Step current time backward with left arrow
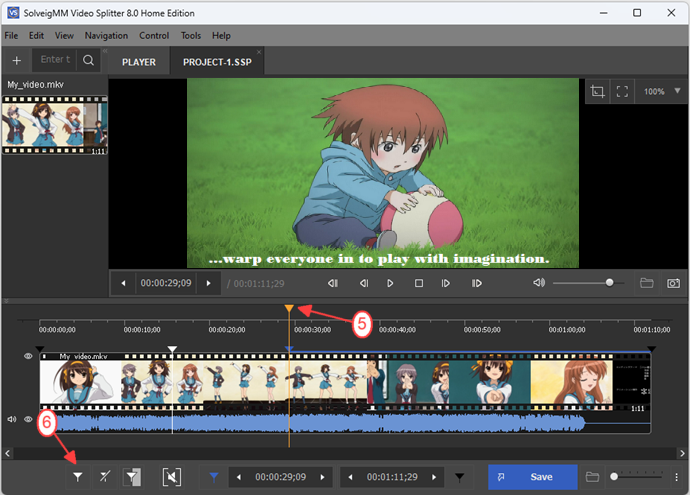Image resolution: width=690 pixels, height=495 pixels. click(123, 283)
